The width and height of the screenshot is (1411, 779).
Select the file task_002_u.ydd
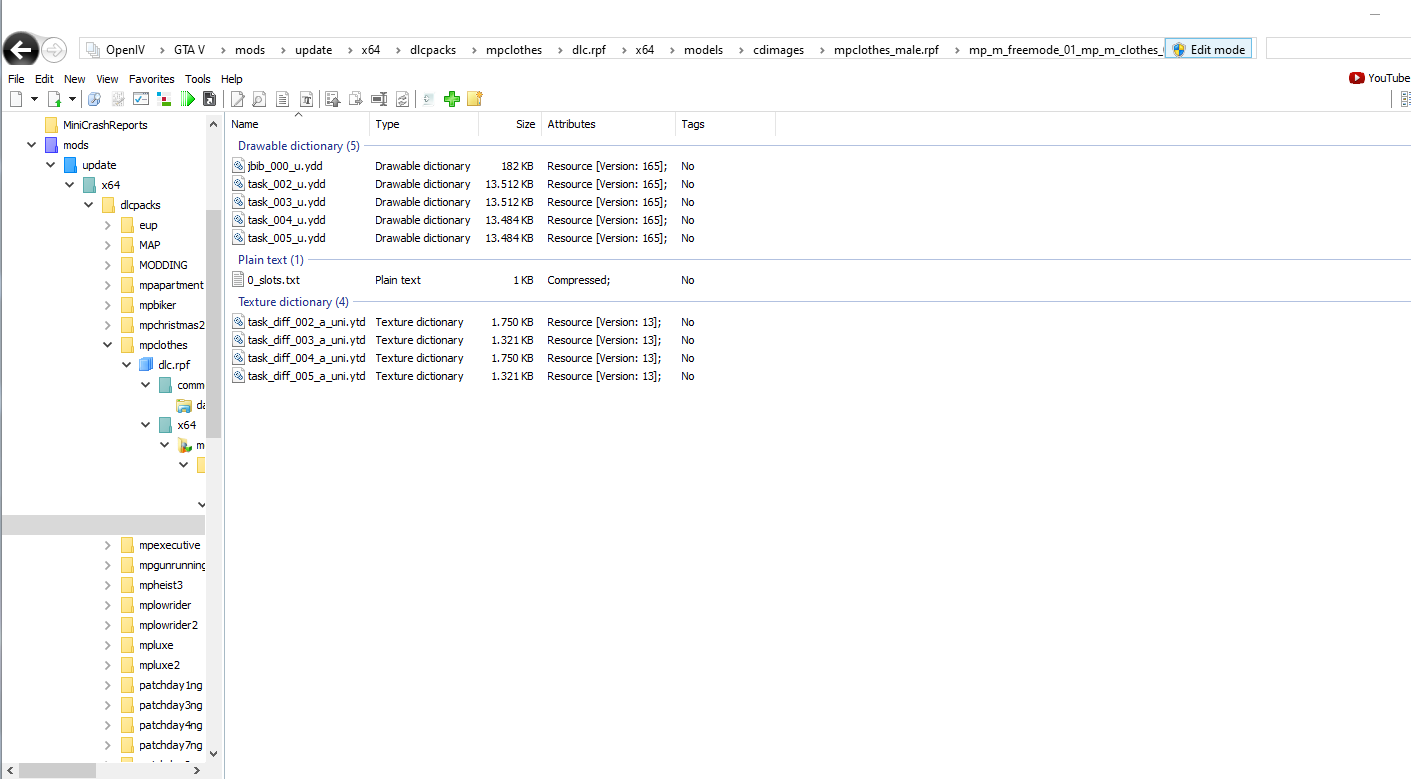point(286,184)
